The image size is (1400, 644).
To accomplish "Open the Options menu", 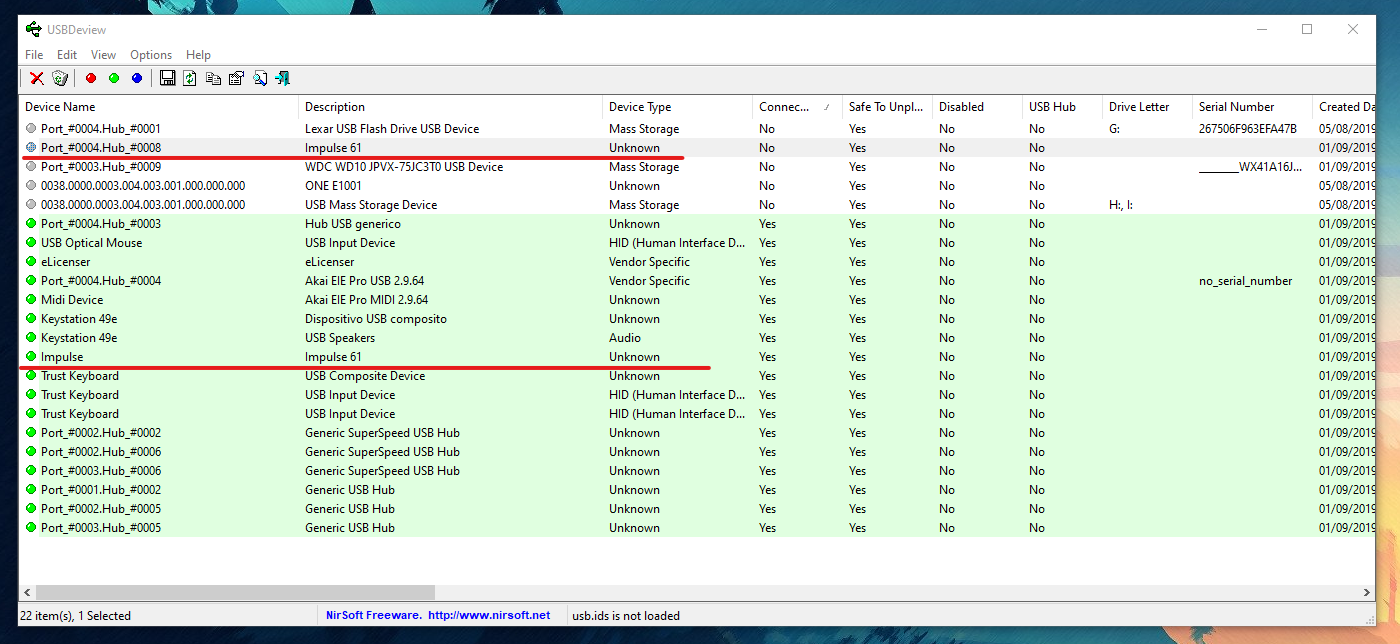I will pyautogui.click(x=151, y=54).
